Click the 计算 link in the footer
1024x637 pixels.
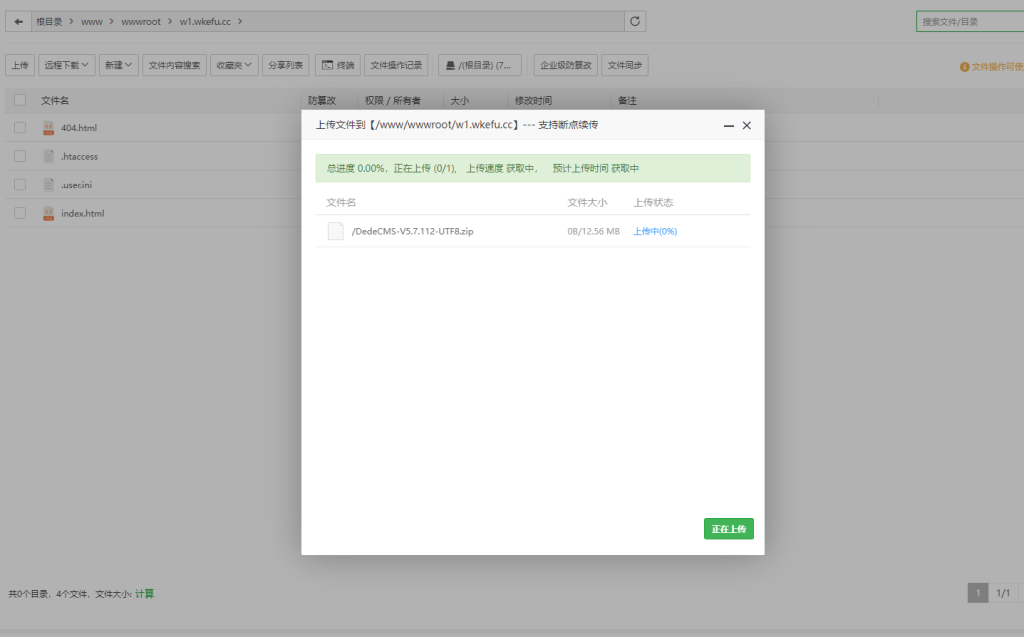145,594
